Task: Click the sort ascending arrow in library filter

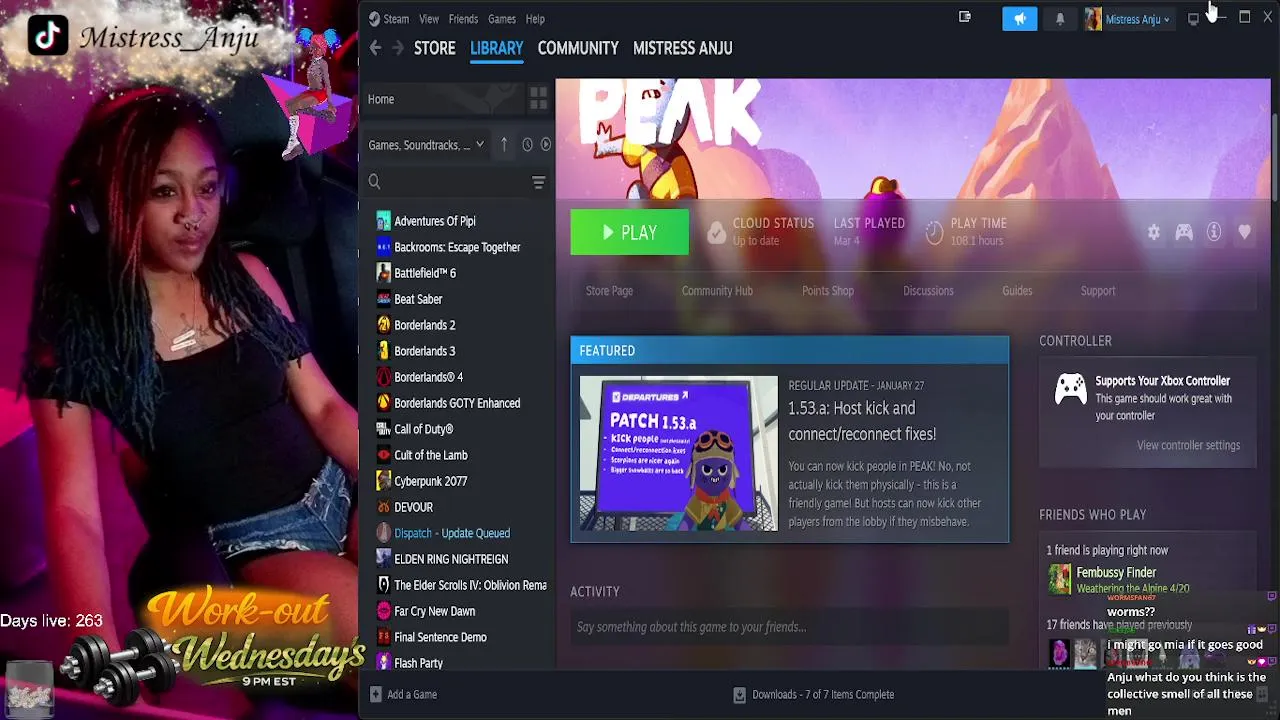Action: [504, 145]
